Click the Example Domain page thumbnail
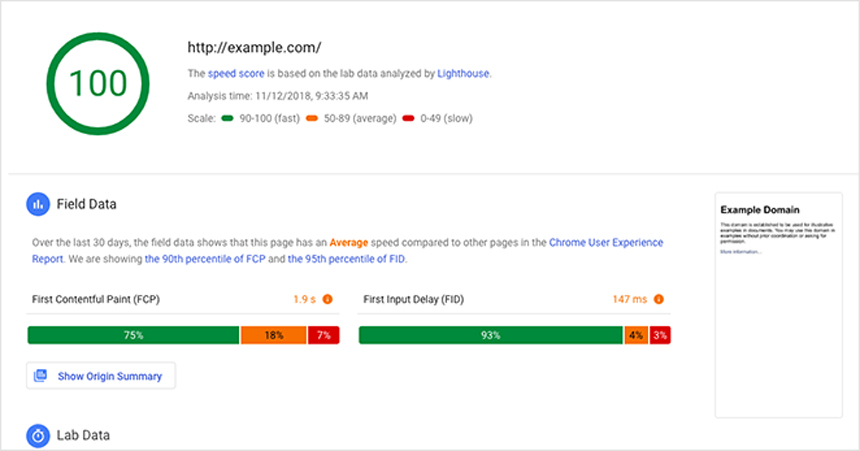This screenshot has width=860, height=451. click(778, 305)
